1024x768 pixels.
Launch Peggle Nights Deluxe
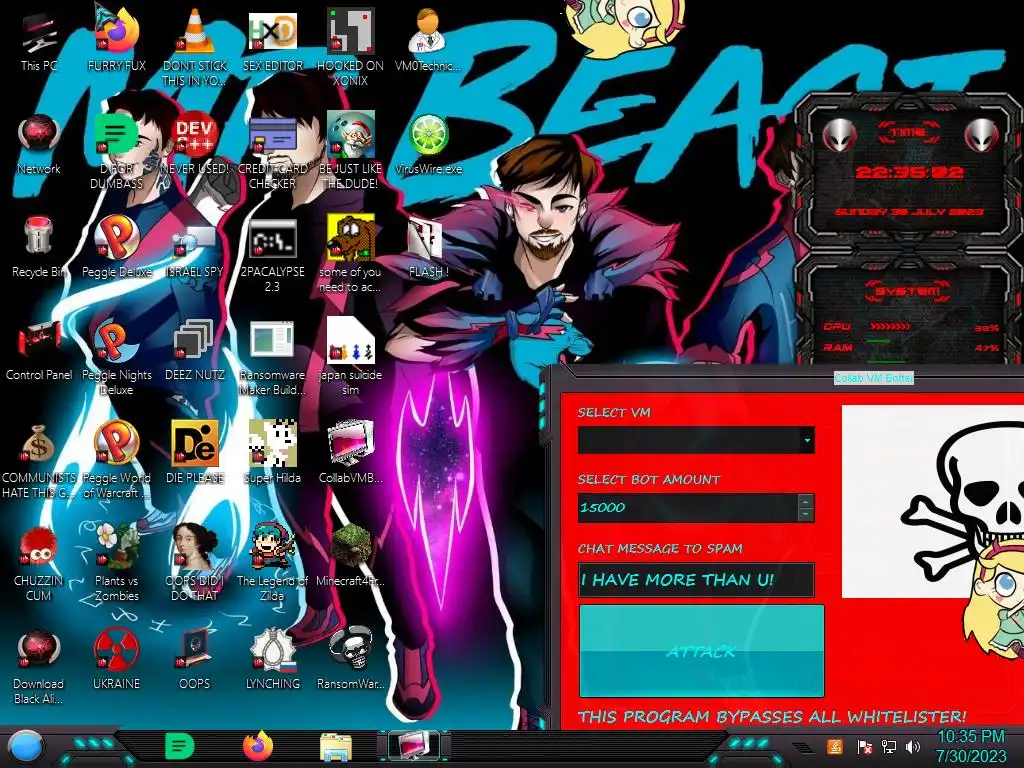(x=116, y=358)
